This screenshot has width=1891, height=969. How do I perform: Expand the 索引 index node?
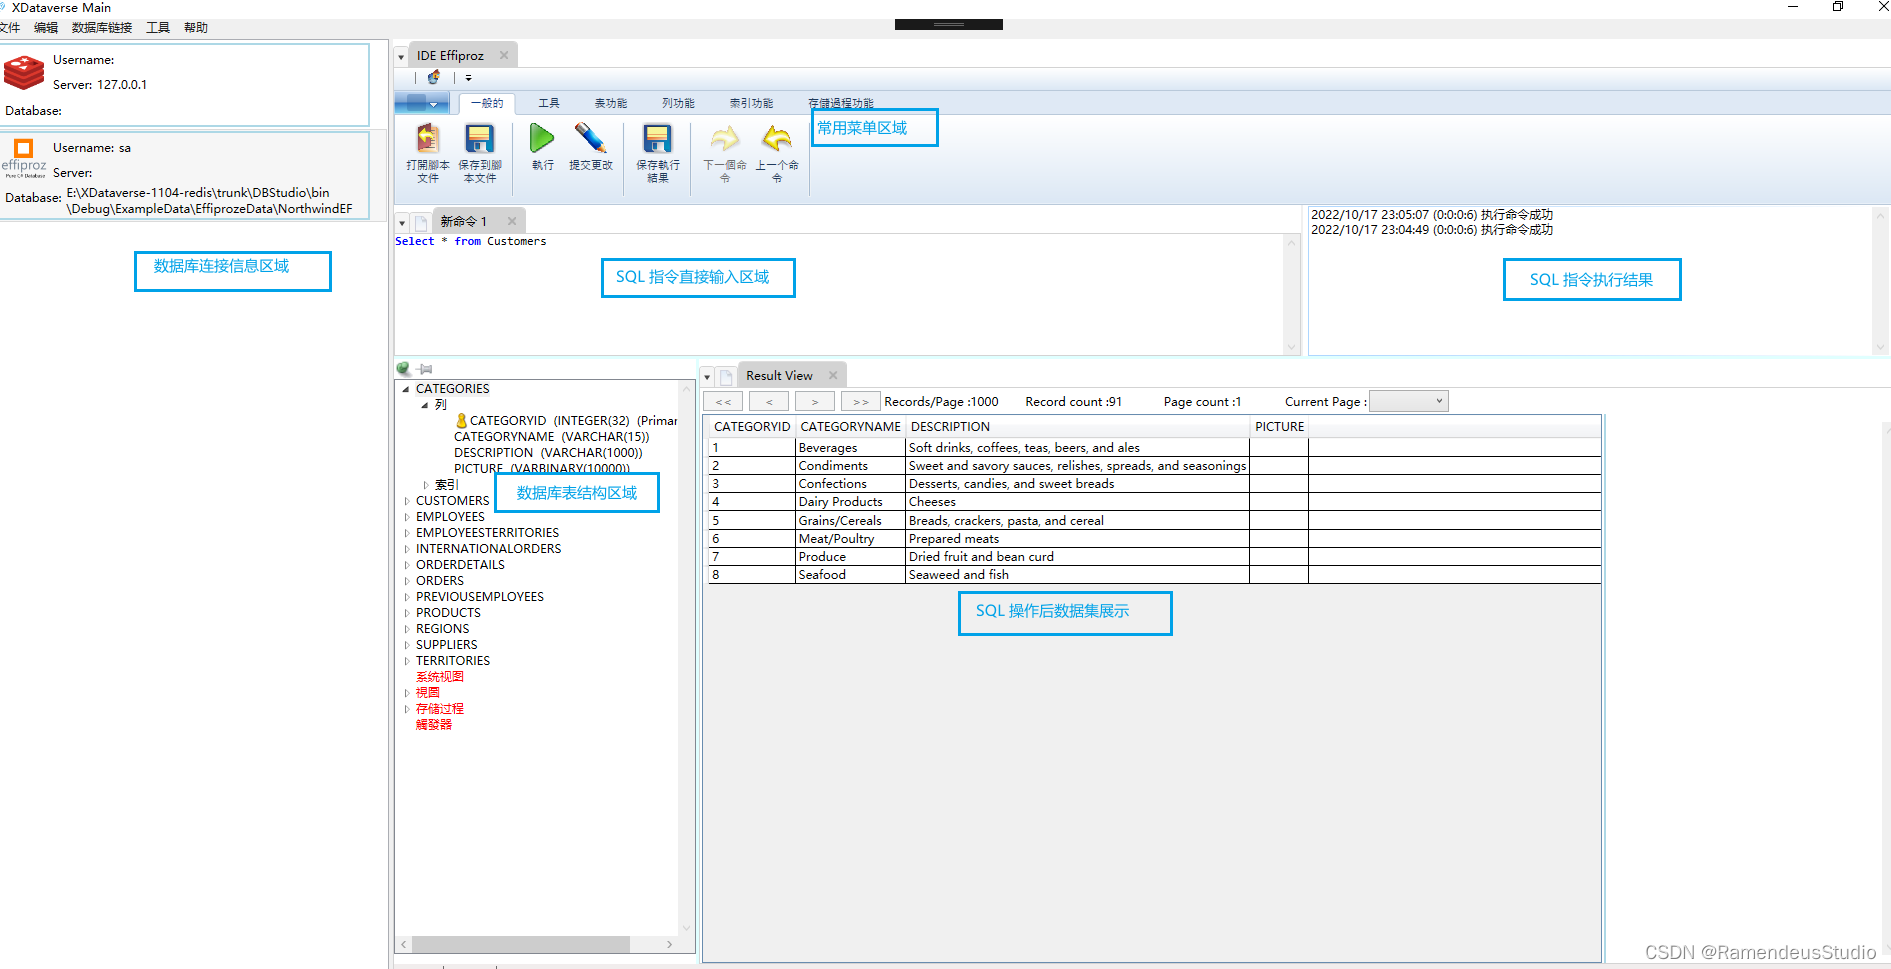(425, 485)
